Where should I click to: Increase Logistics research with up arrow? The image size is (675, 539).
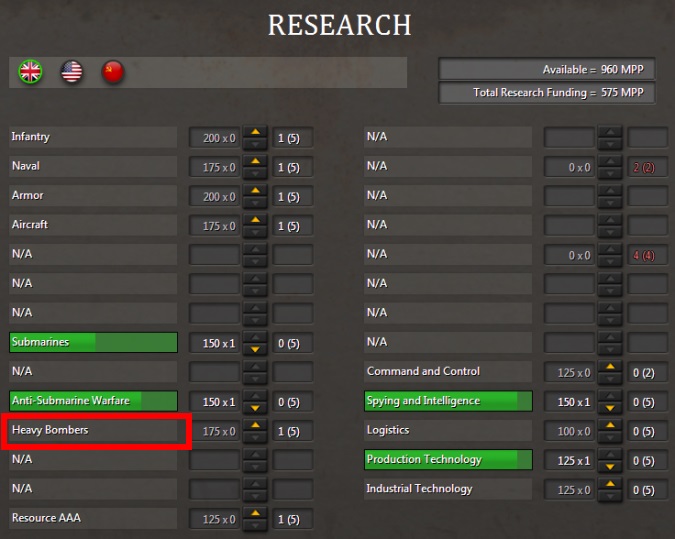(x=610, y=425)
